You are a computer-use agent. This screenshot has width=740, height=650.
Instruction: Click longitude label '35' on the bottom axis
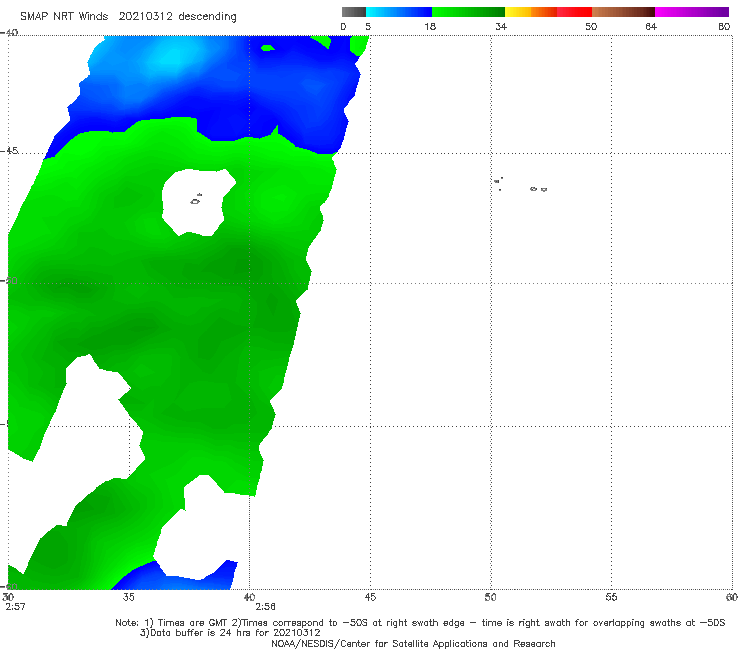[x=128, y=597]
